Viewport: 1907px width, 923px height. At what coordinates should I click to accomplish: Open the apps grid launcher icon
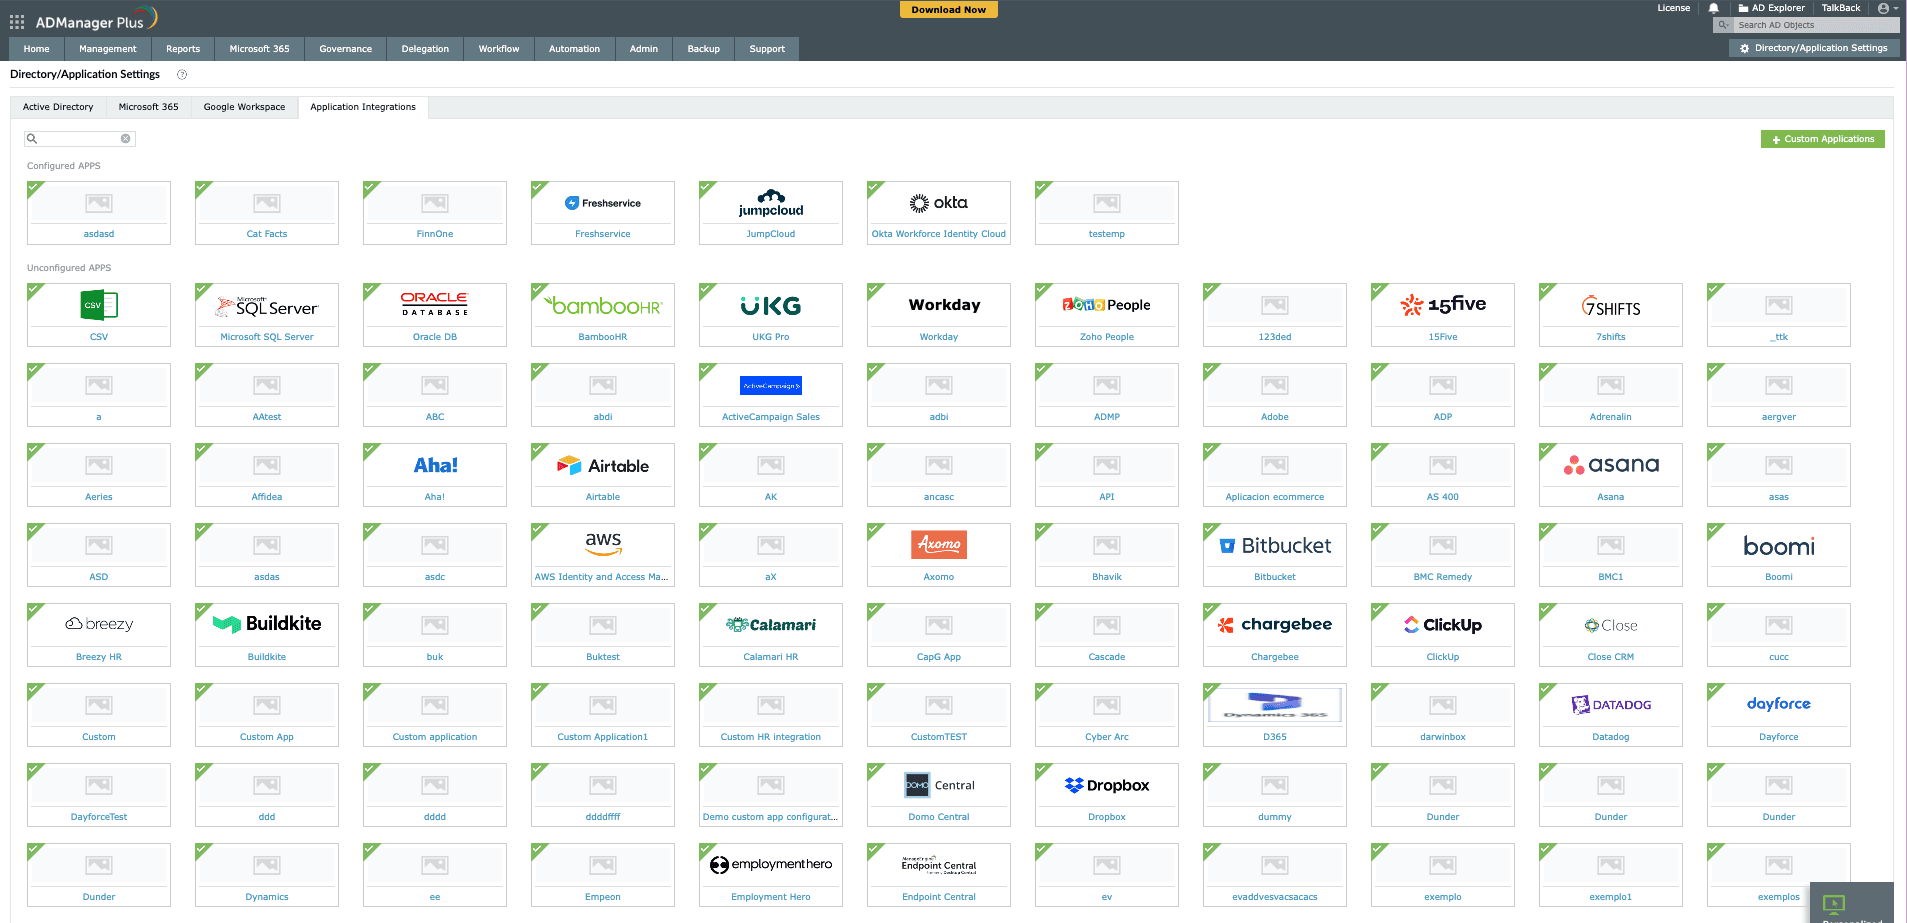point(17,21)
